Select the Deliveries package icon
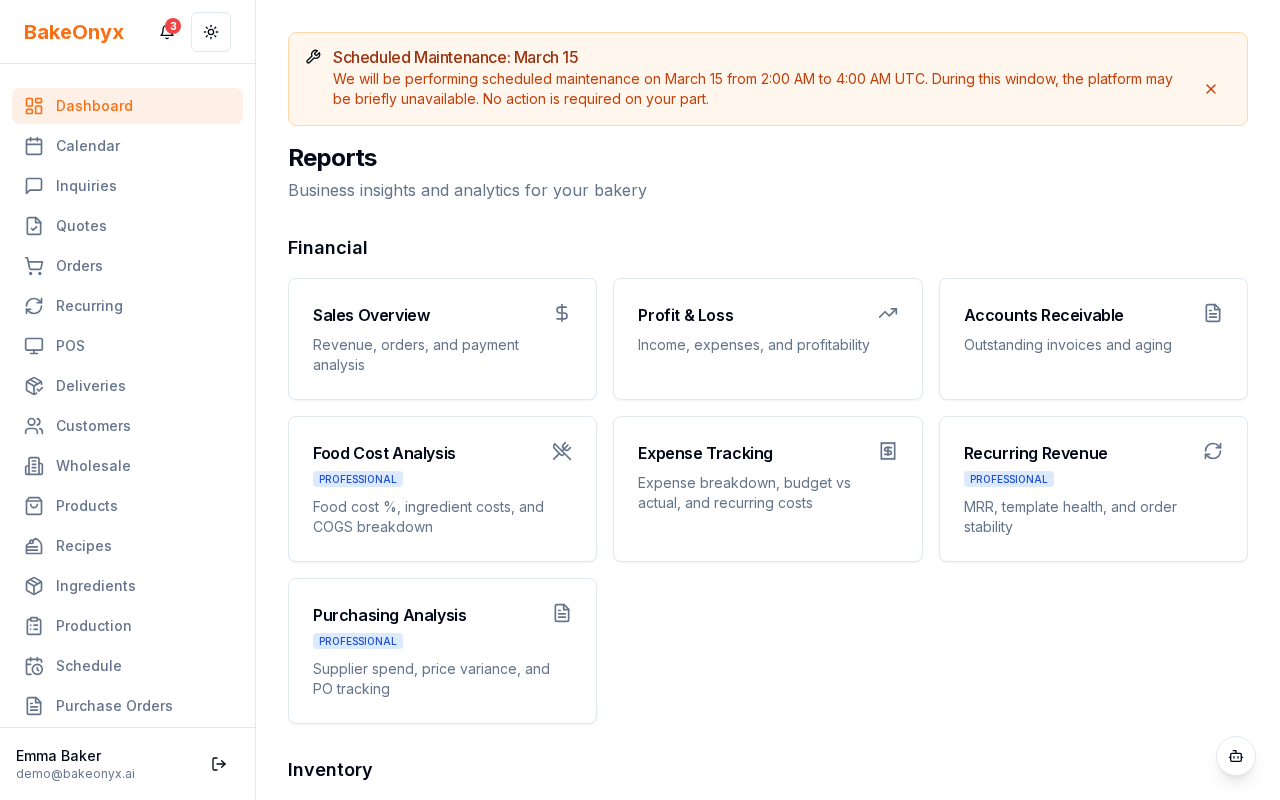Viewport: 1280px width, 800px height. click(x=34, y=386)
